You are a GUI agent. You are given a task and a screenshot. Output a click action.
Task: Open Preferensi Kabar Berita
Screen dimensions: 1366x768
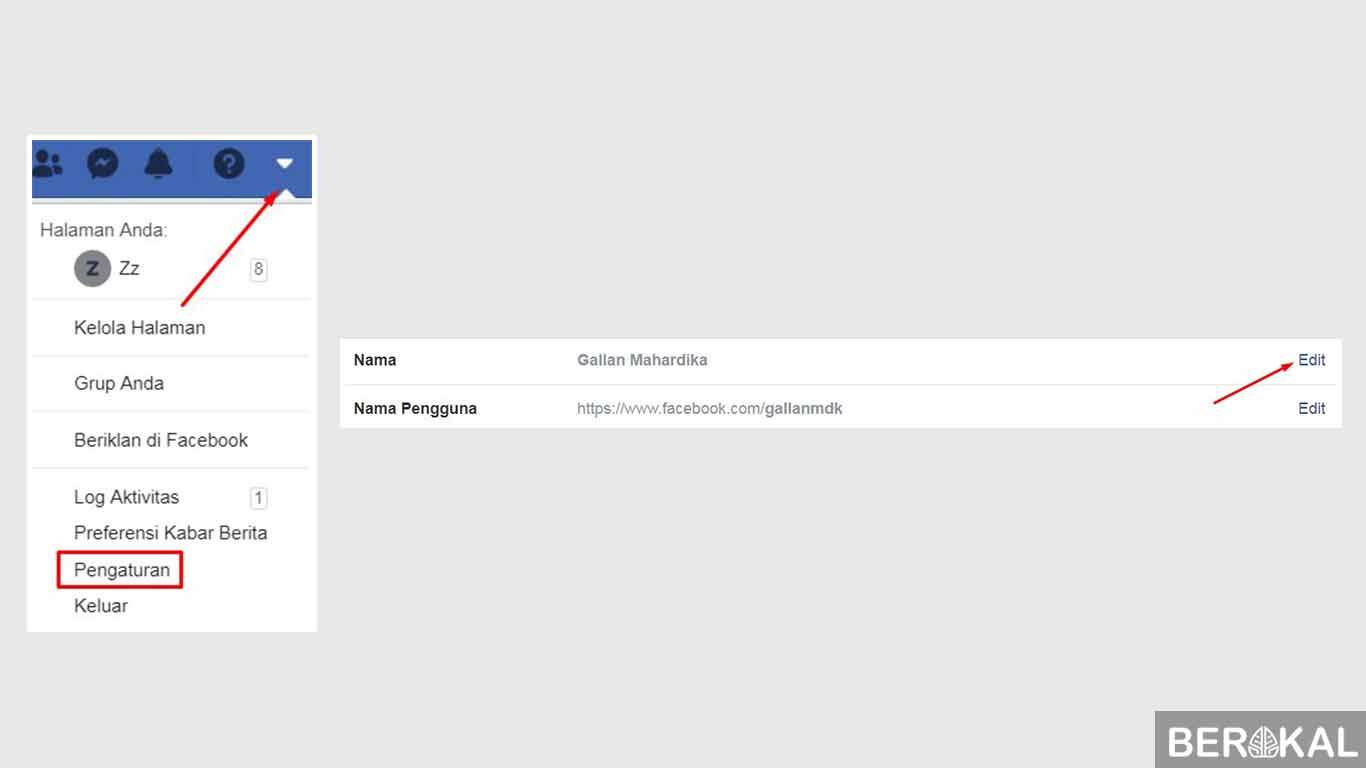click(x=171, y=533)
